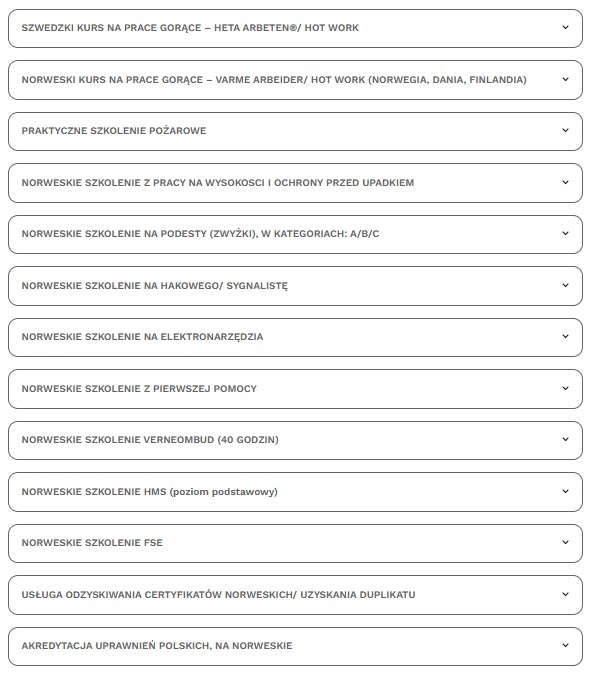Click chevron on Heta Arbeten row

coord(565,27)
